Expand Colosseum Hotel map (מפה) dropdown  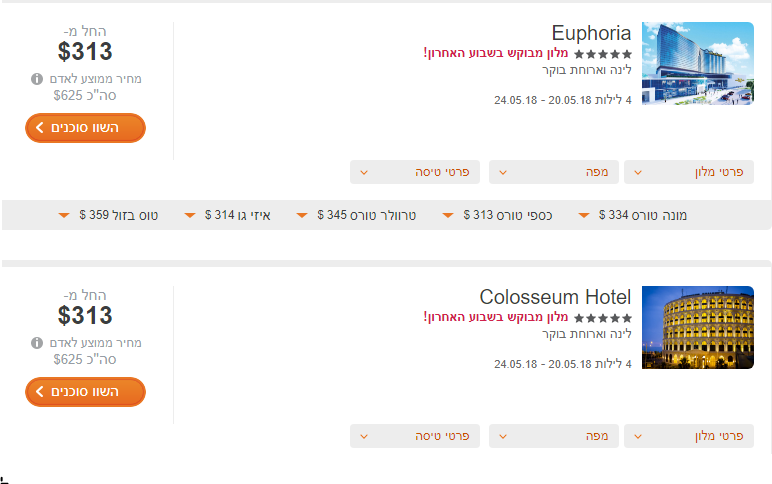click(553, 436)
